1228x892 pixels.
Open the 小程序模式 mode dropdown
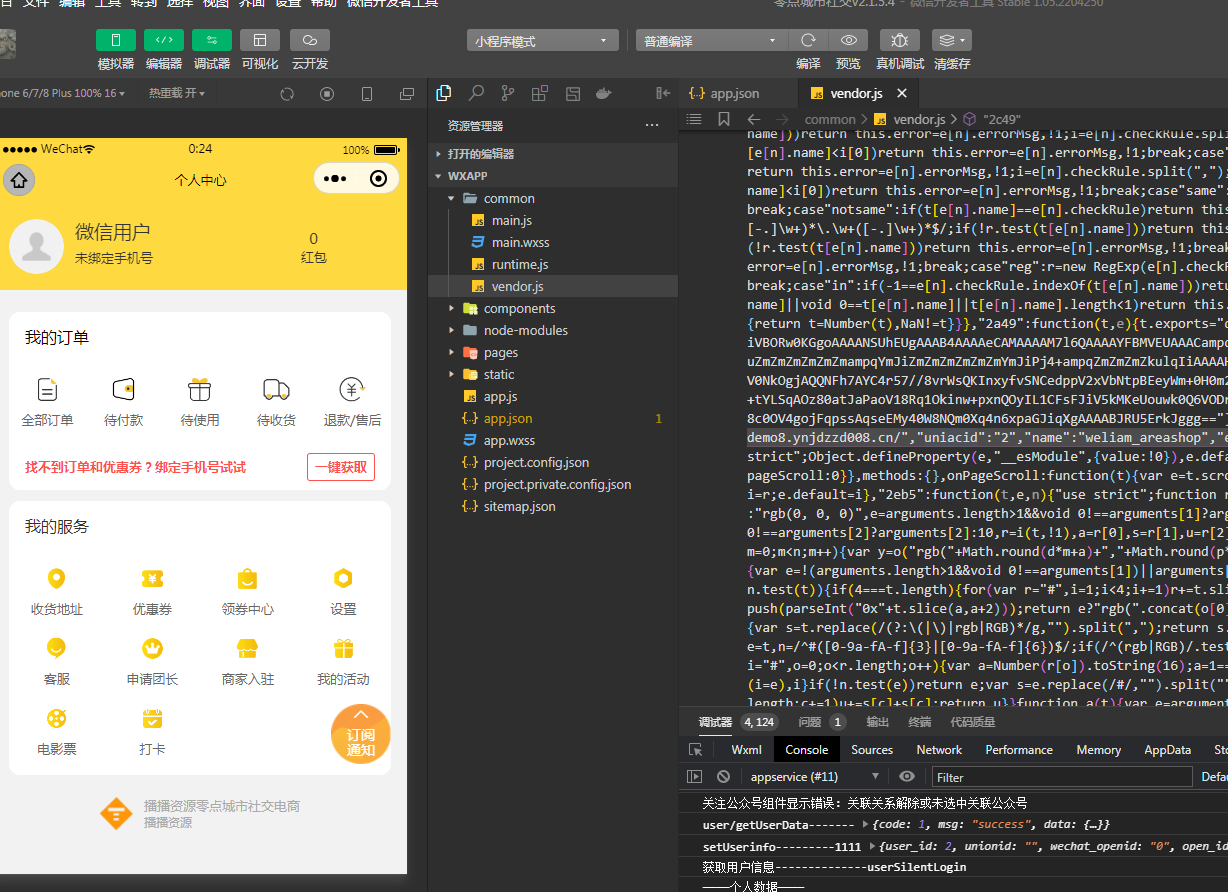(x=543, y=40)
